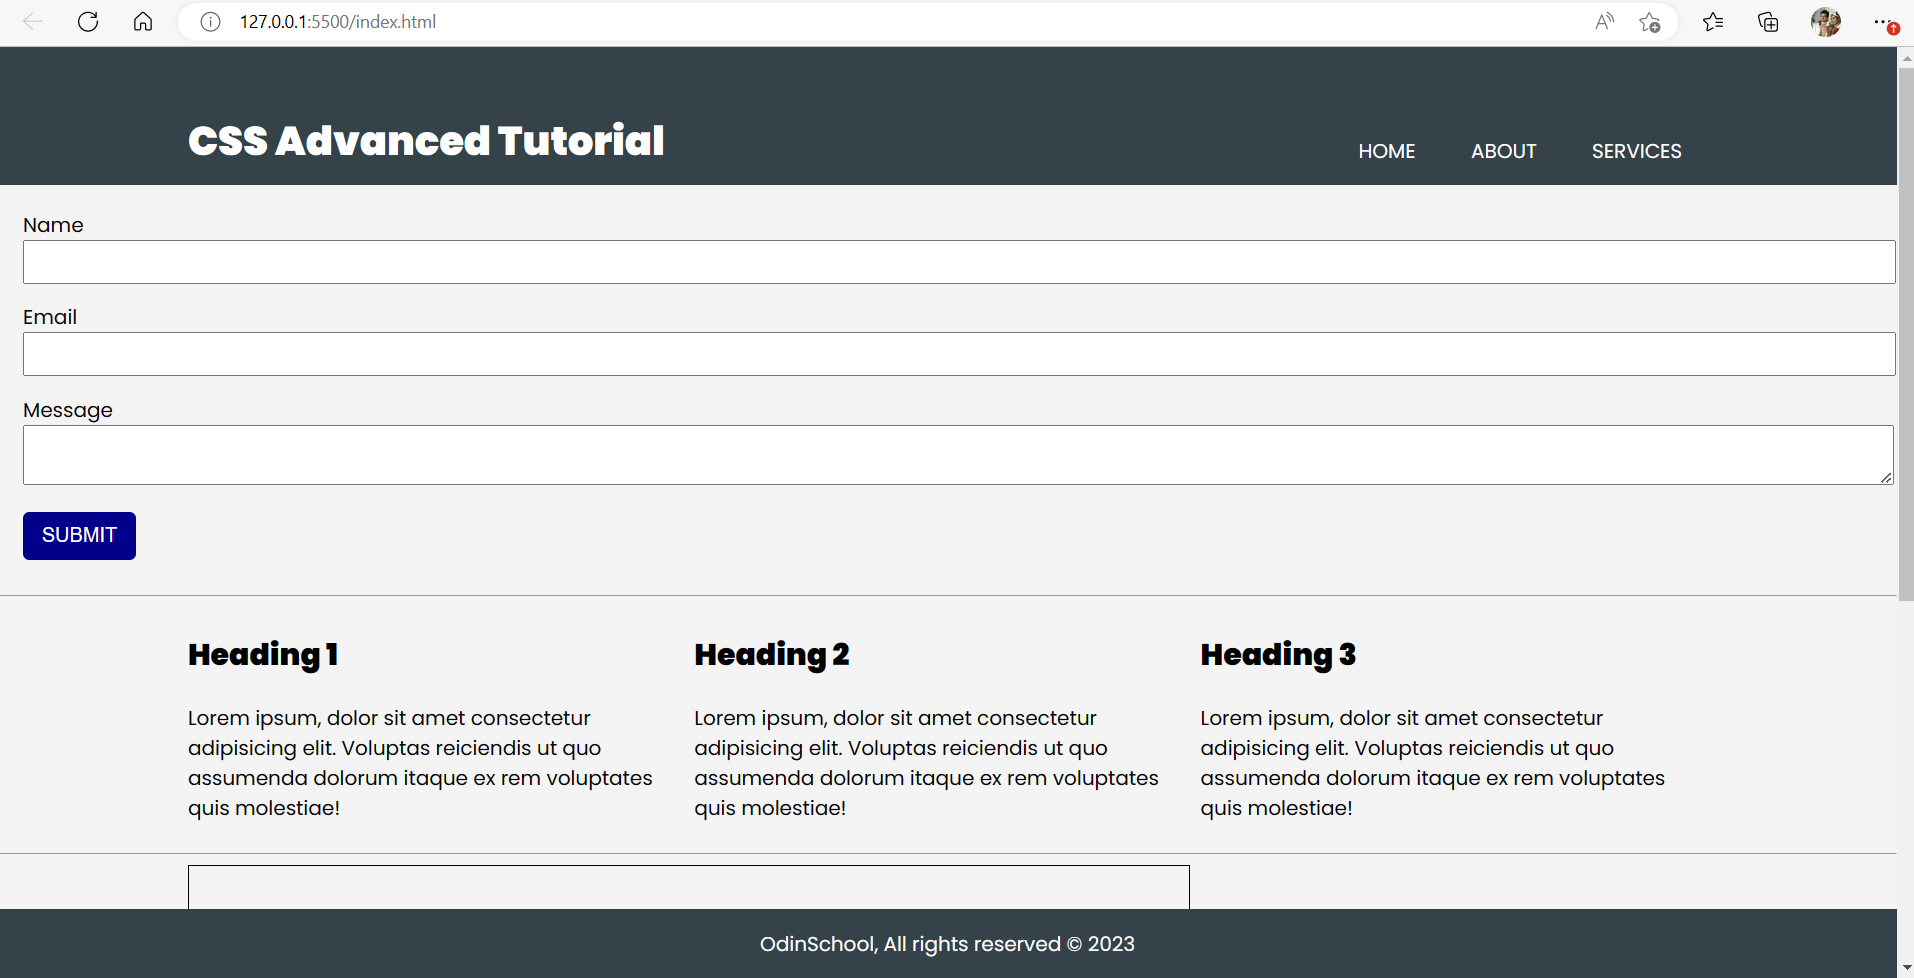Viewport: 1914px width, 978px height.
Task: Open the collections icon
Action: click(1768, 22)
